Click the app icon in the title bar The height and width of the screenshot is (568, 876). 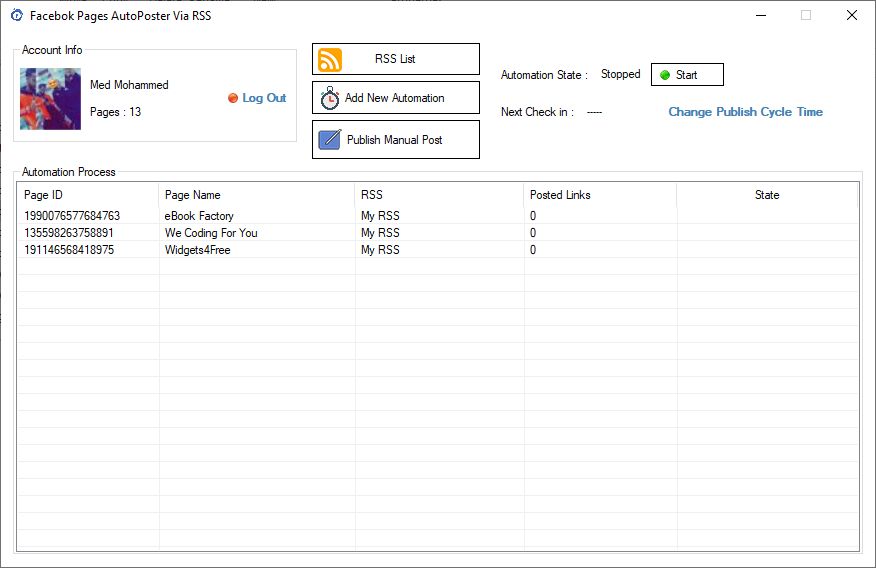pos(17,16)
